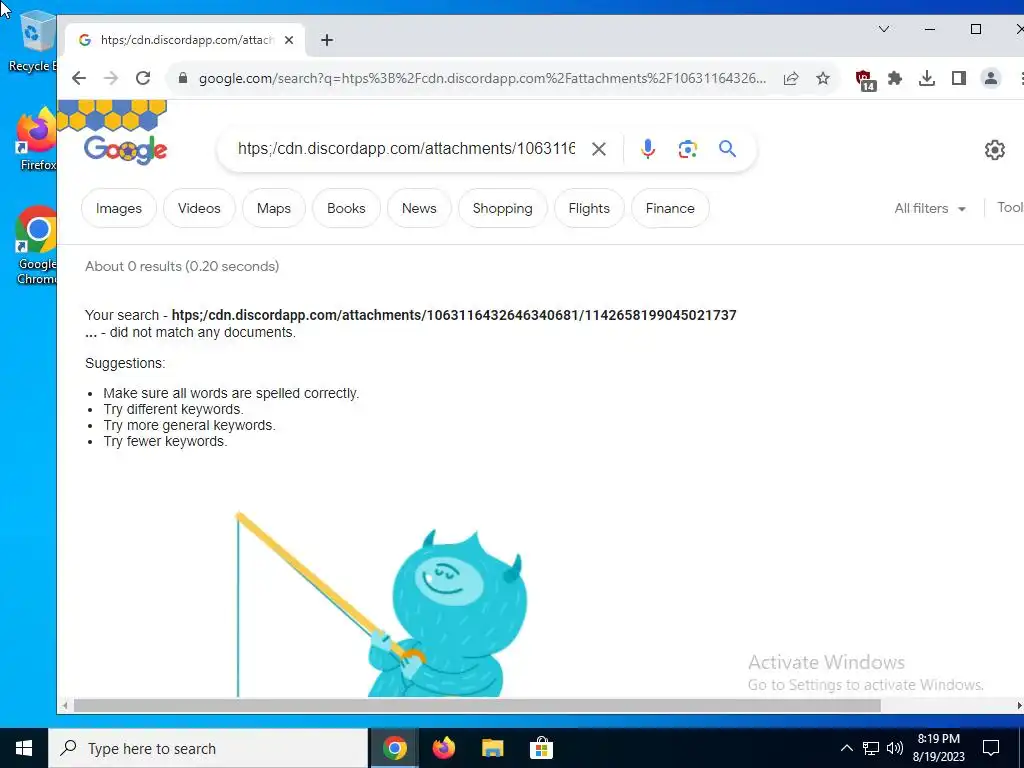Select the Firefox desktop shortcut
1024x768 pixels.
point(36,140)
